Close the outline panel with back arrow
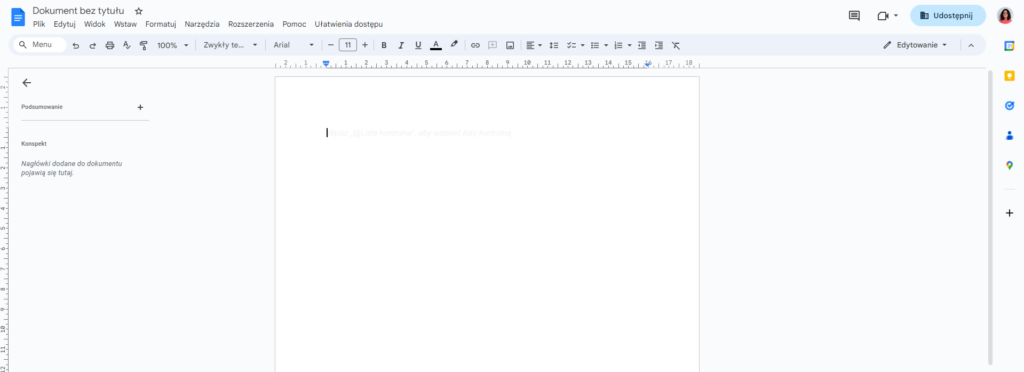This screenshot has width=1024, height=372. point(26,83)
